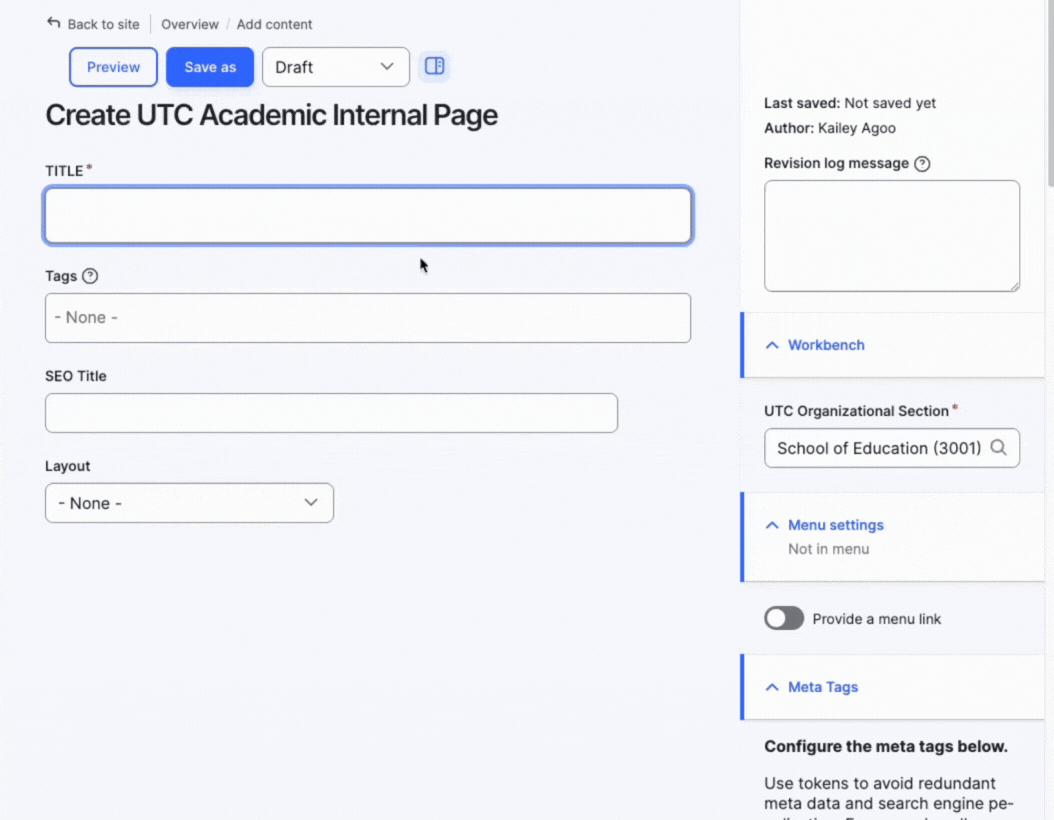
Task: Open the Layout dropdown
Action: [189, 503]
